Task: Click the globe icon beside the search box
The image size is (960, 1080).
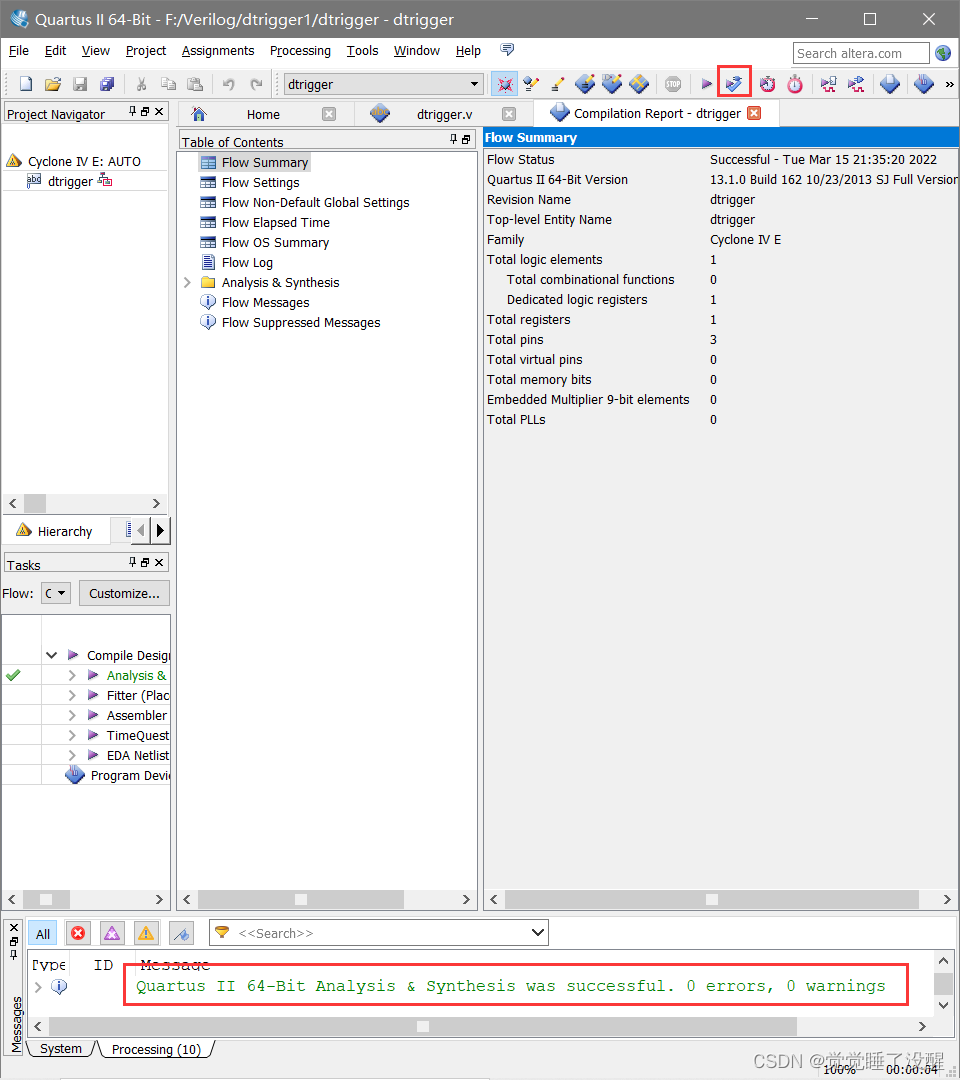Action: click(x=943, y=53)
